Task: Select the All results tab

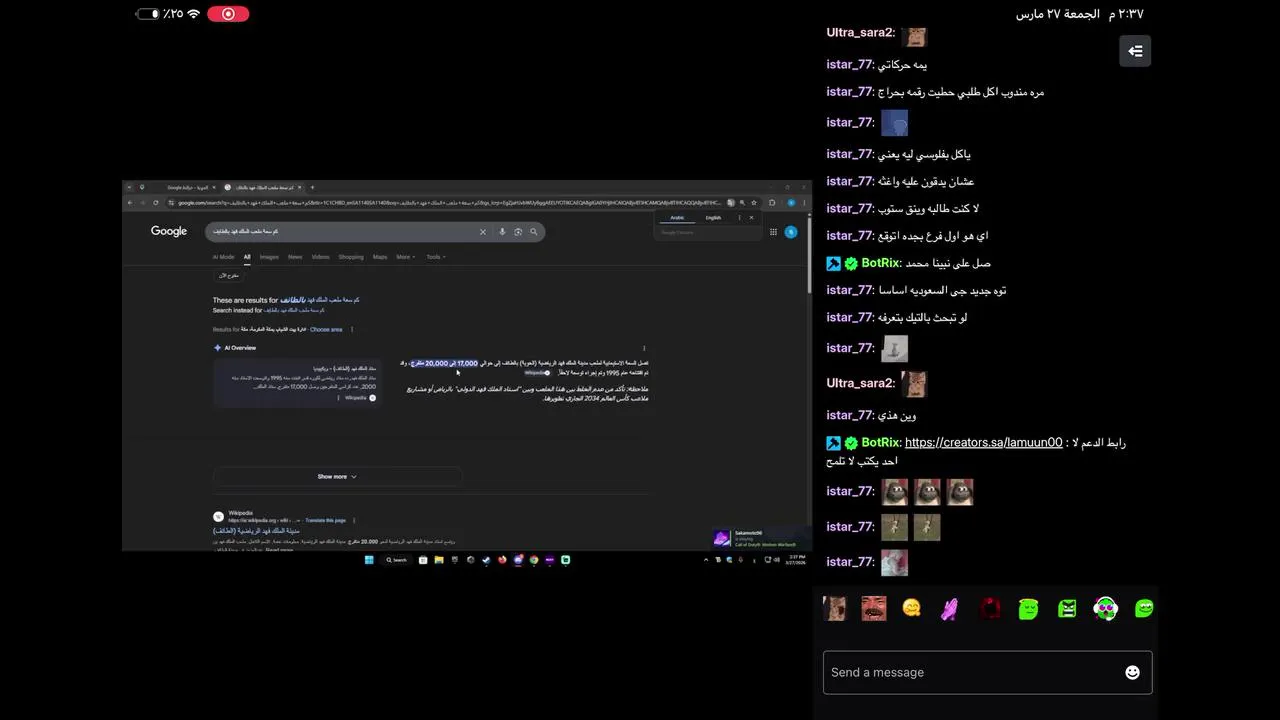Action: click(247, 257)
